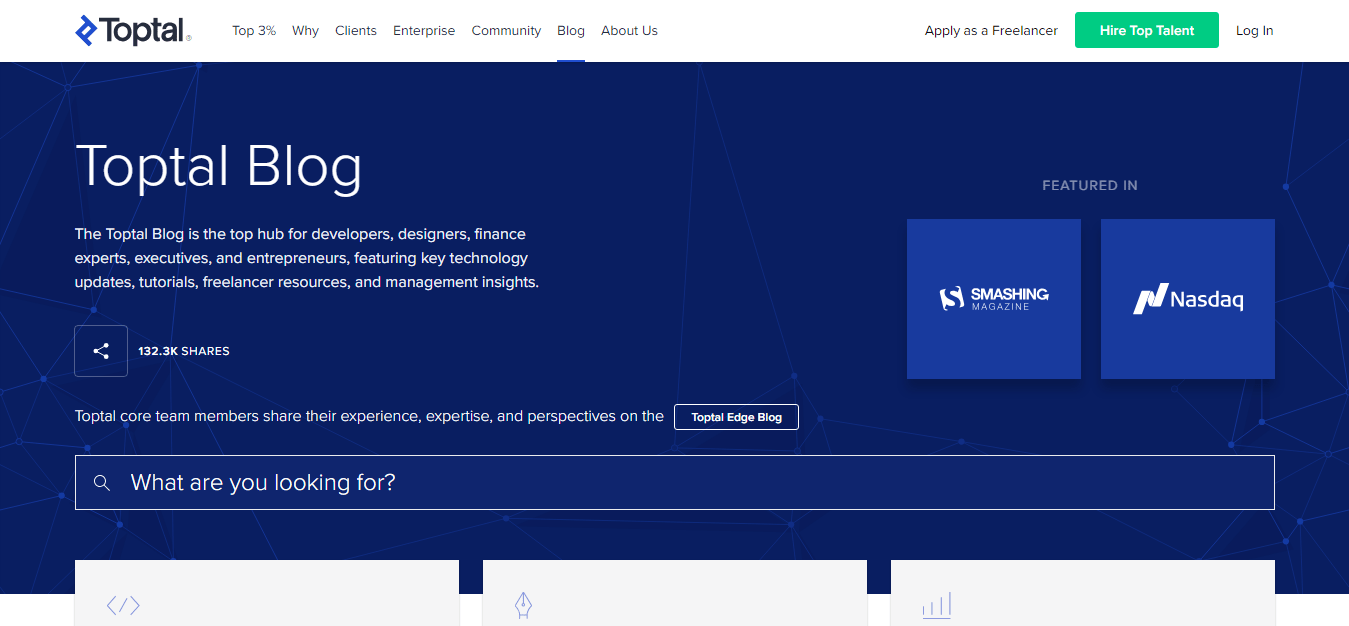Select the pen nib design category icon
Screen dimensions: 1349x626
(522, 604)
